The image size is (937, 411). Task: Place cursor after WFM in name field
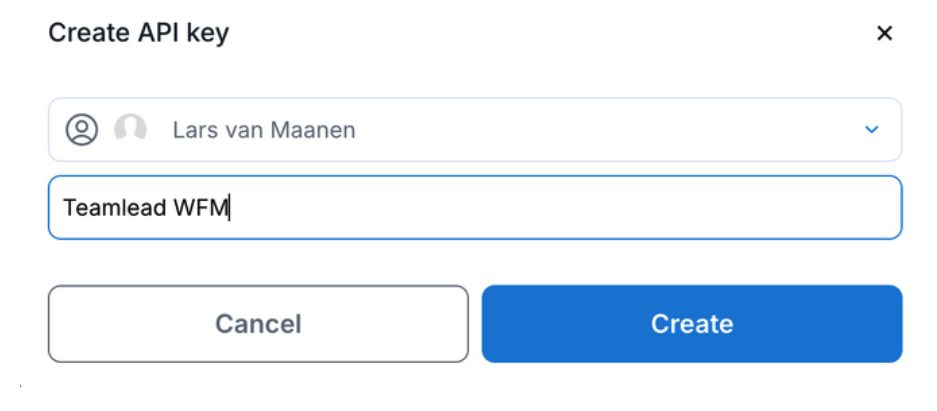(231, 208)
